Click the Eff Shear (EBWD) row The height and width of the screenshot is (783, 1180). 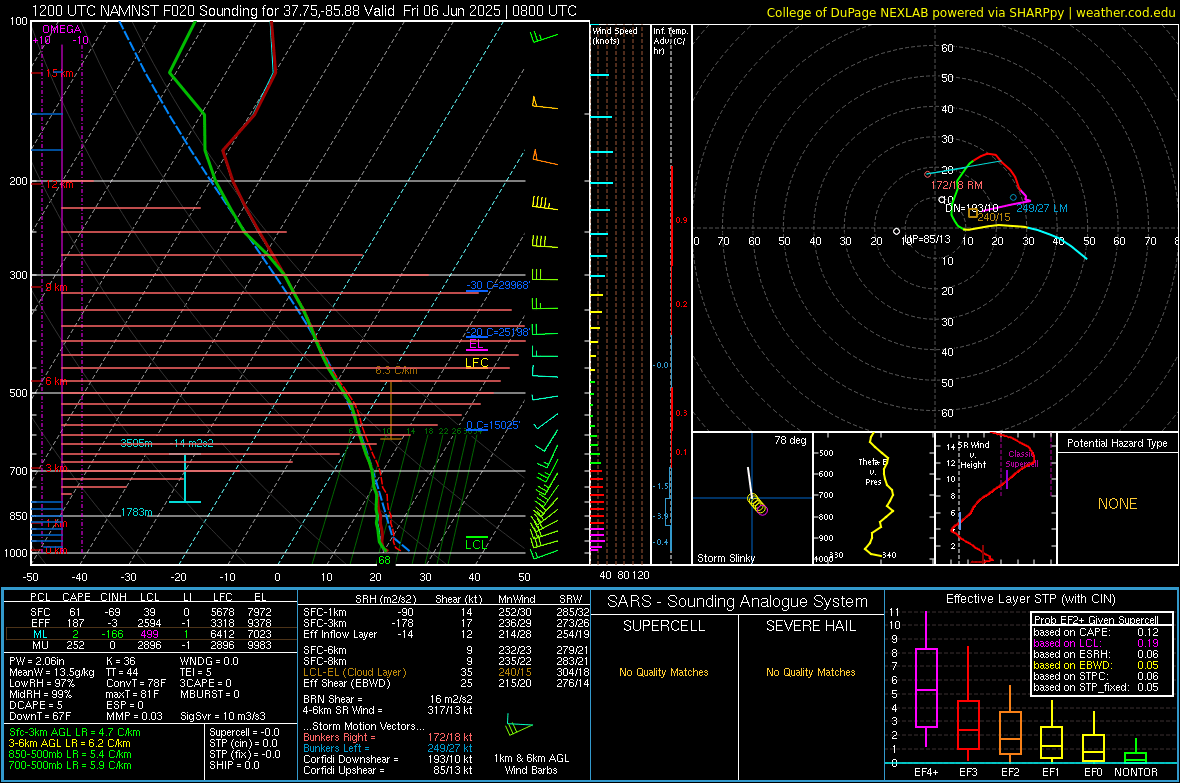[444, 684]
